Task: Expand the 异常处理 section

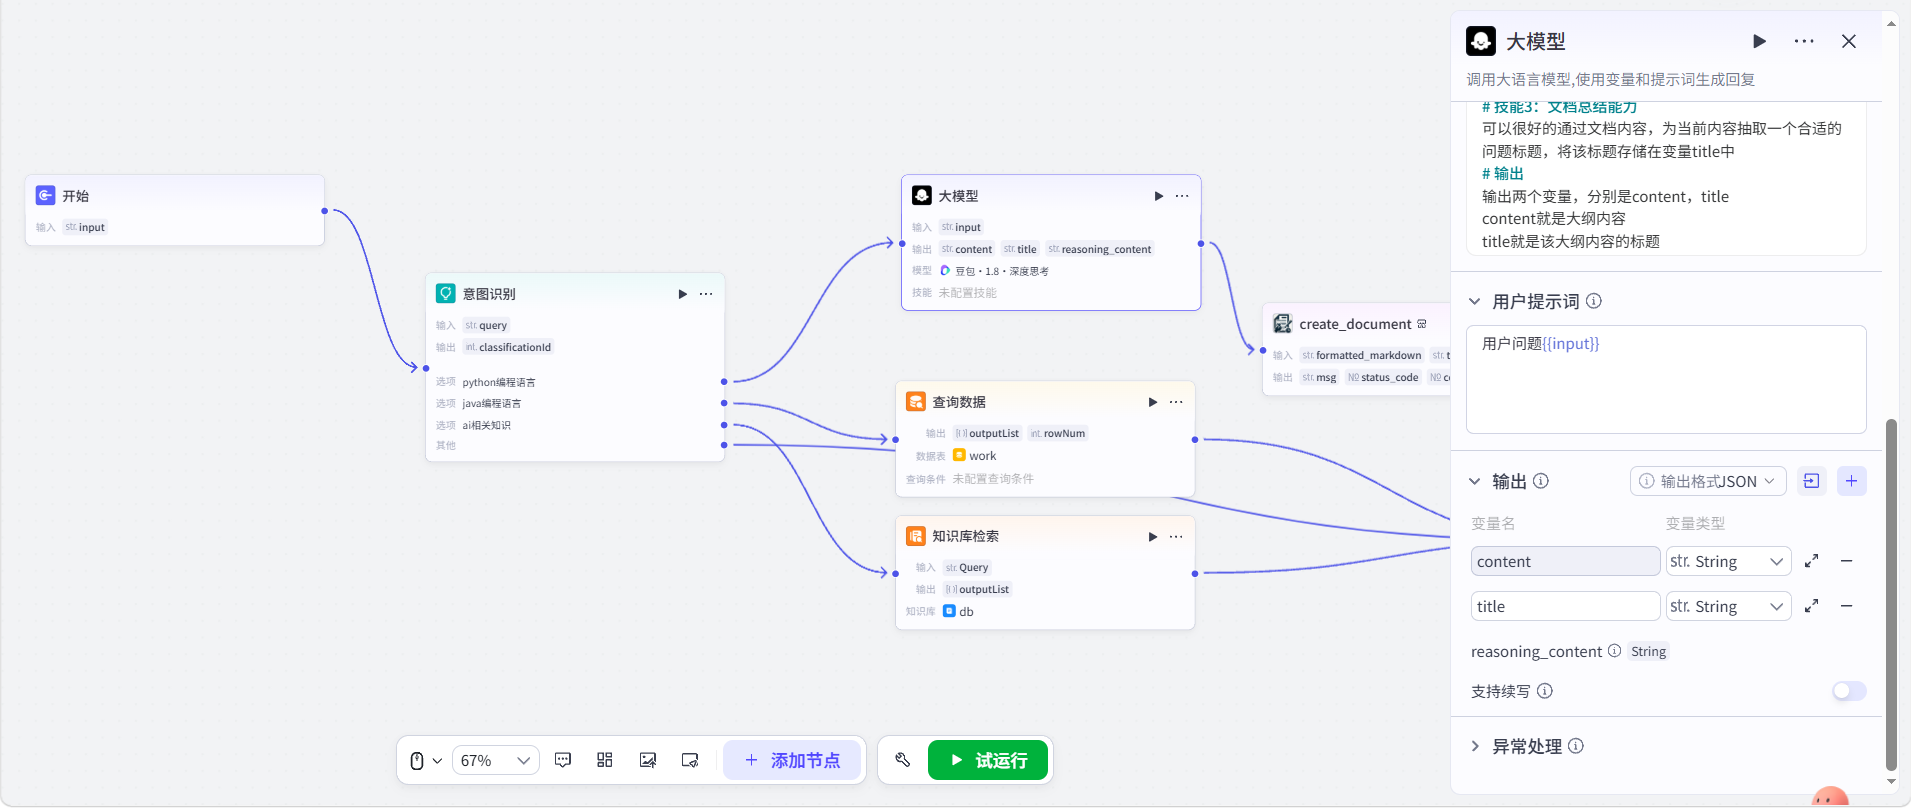Action: point(1475,746)
